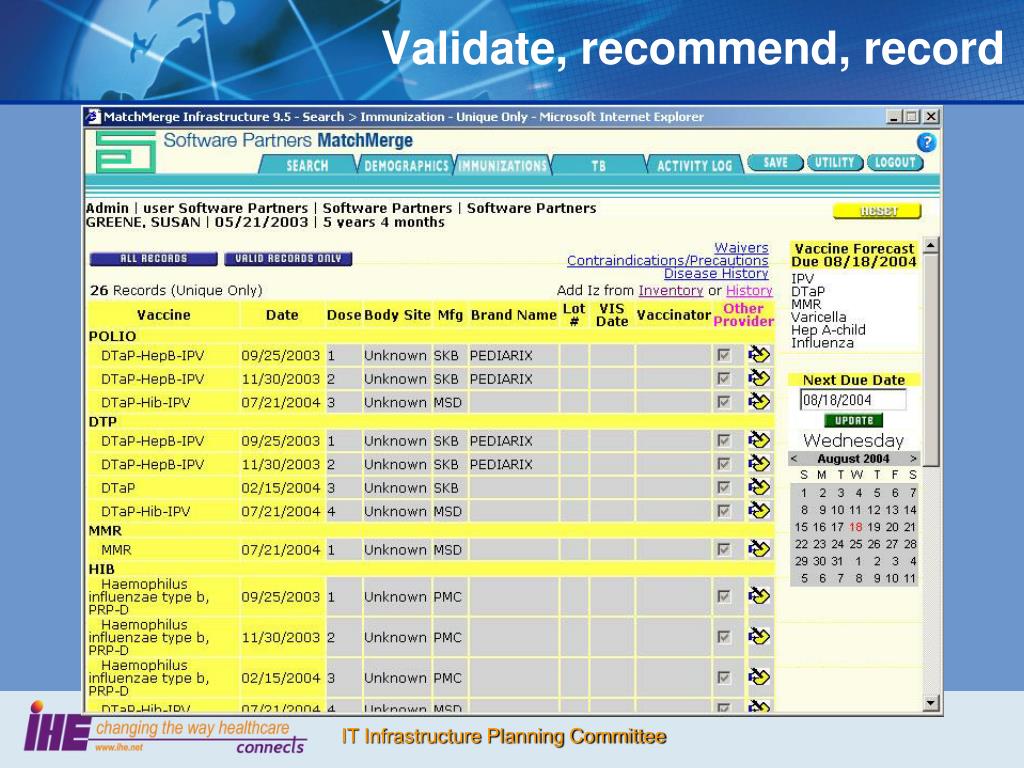Viewport: 1024px width, 768px height.
Task: Select August 25 in the calendar
Action: point(856,544)
